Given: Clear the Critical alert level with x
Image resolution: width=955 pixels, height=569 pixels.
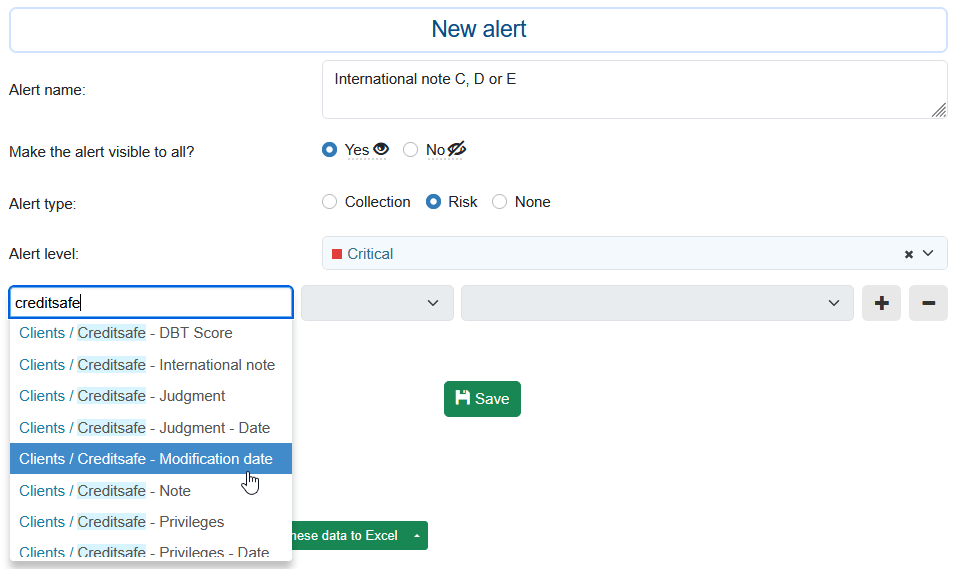Looking at the screenshot, I should [x=909, y=254].
